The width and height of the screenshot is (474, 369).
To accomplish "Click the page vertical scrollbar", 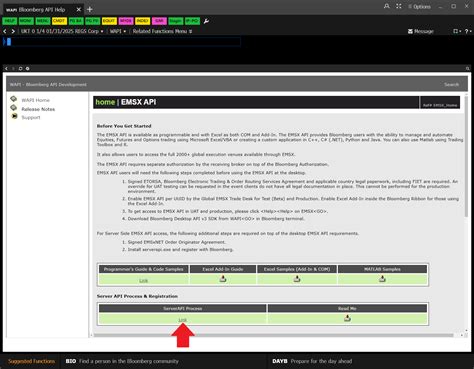I will pos(466,157).
